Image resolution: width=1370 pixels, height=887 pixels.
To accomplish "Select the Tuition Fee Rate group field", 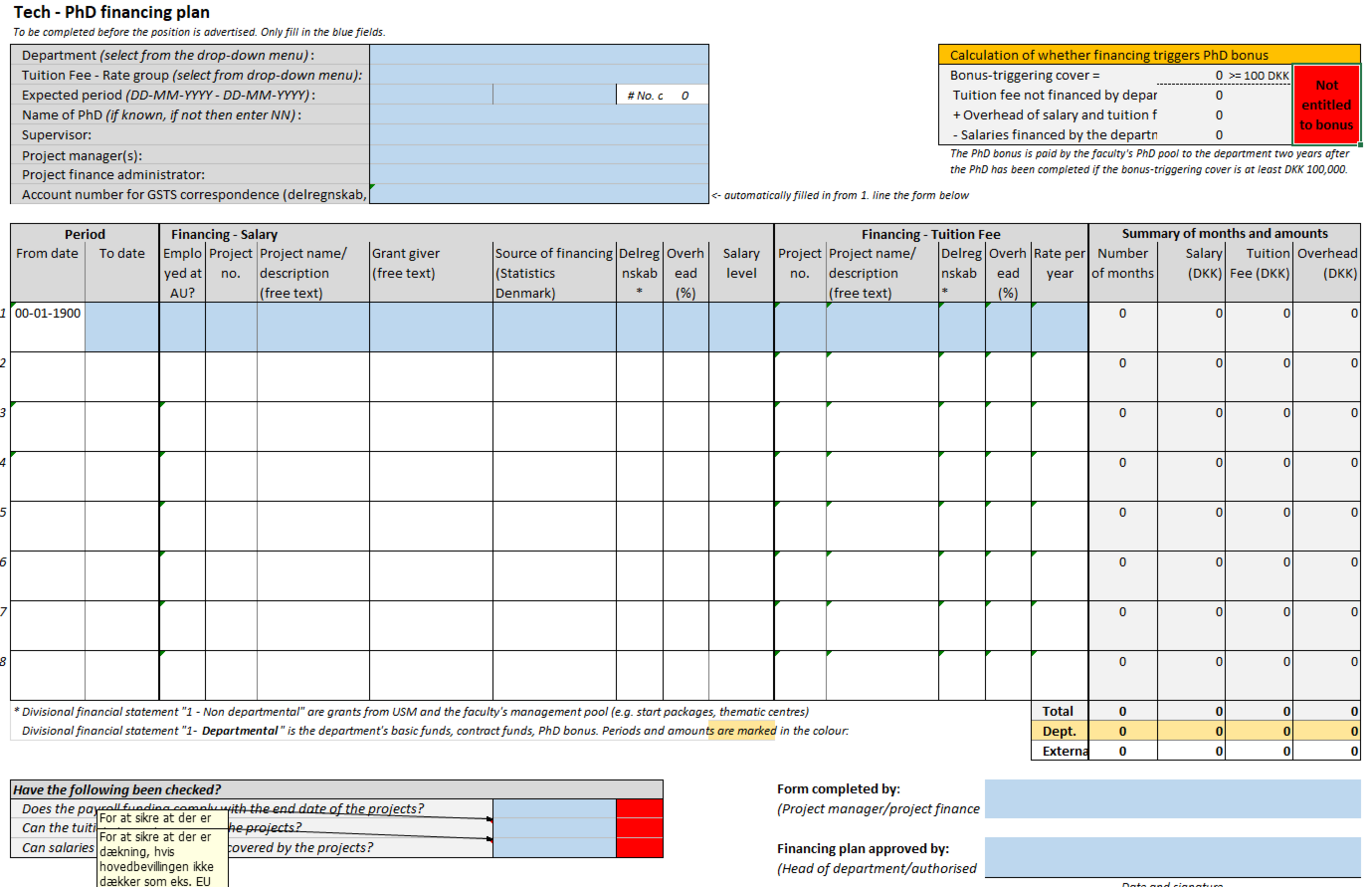I will 539,75.
